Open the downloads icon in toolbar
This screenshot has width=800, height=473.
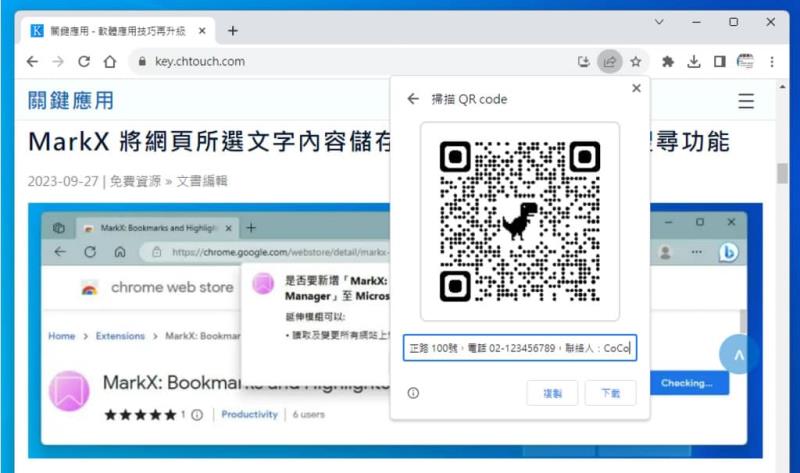(693, 62)
